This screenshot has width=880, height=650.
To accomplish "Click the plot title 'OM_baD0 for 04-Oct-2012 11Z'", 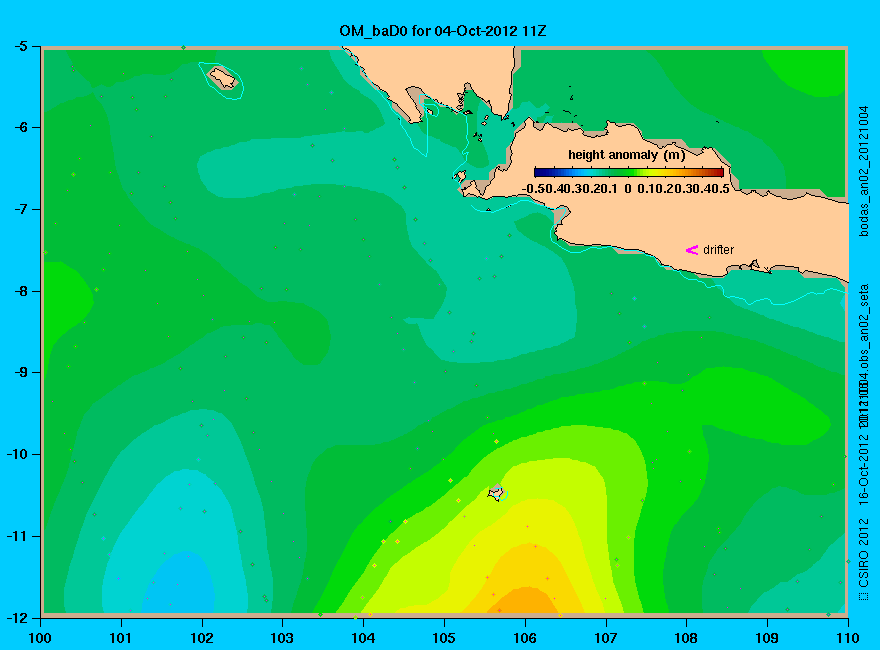I will (x=442, y=31).
